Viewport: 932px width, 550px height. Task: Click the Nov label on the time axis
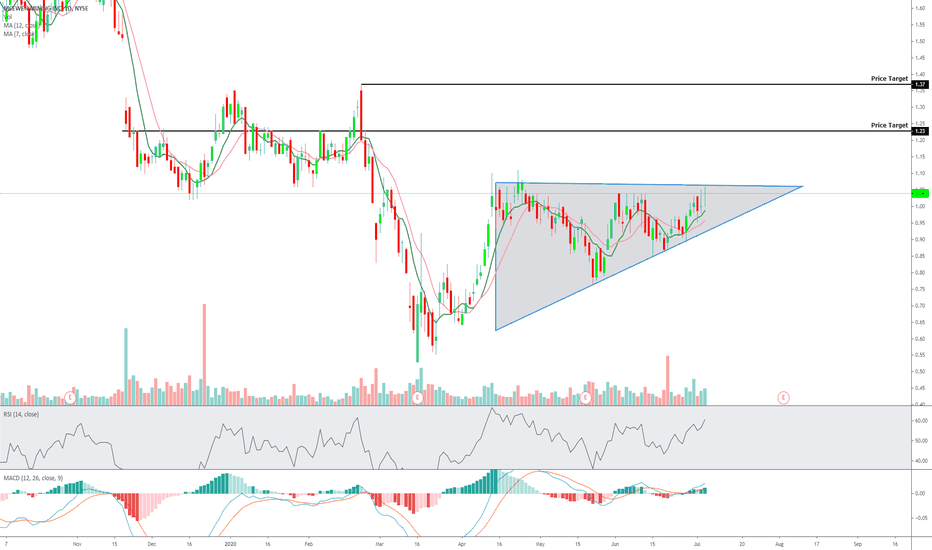(77, 543)
